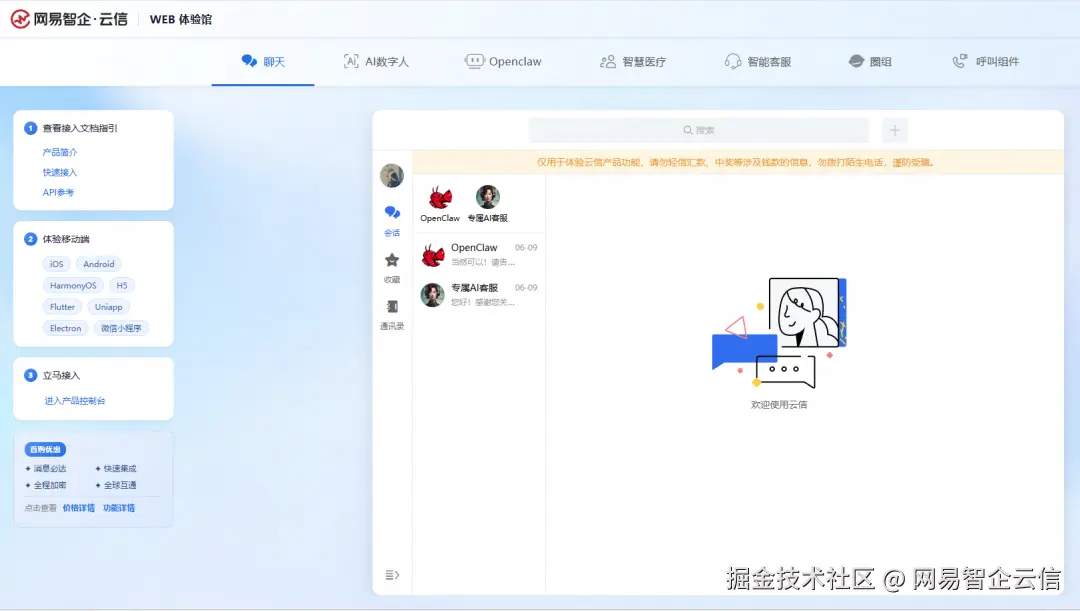Open the user profile avatar
This screenshot has width=1080, height=611.
tap(392, 176)
